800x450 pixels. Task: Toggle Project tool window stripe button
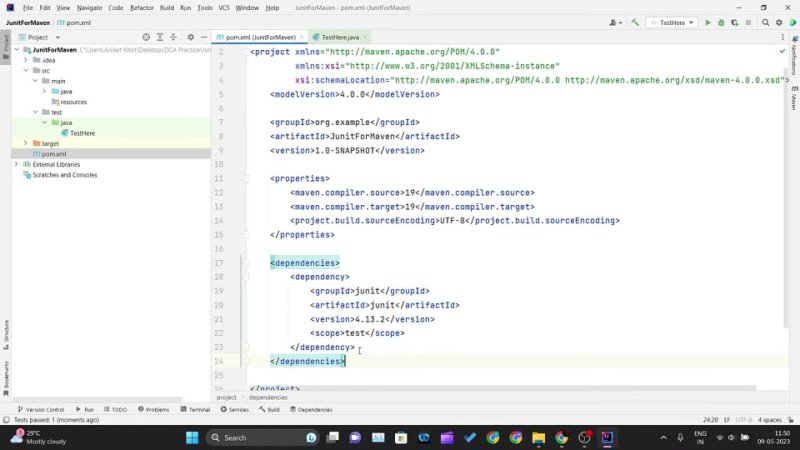coord(6,46)
